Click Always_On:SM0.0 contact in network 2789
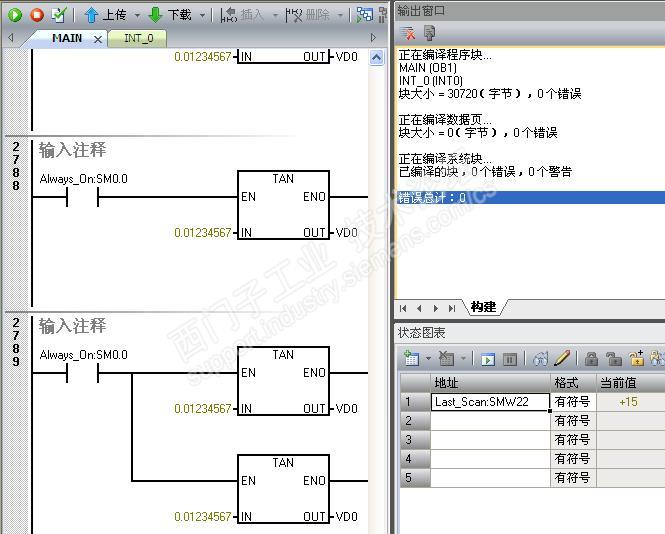 pos(83,373)
